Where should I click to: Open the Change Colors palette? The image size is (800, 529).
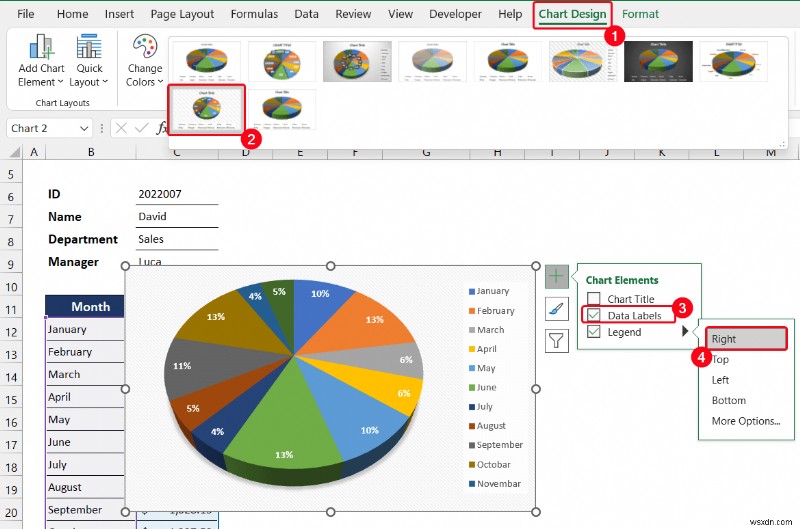[145, 61]
